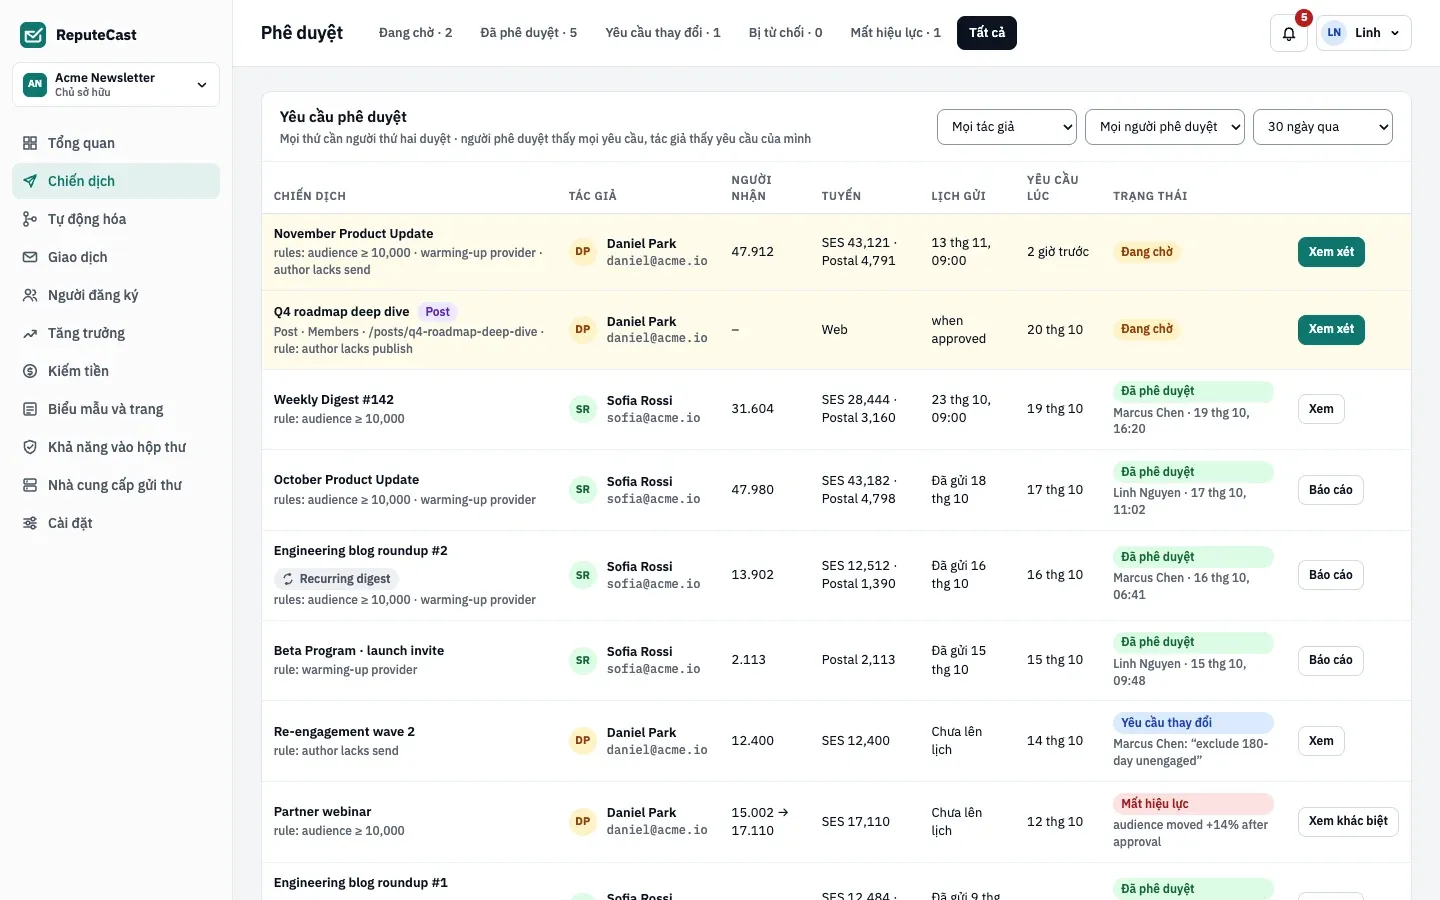Viewport: 1440px width, 900px height.
Task: Click Kiếm tiền dollar icon
Action: click(30, 371)
